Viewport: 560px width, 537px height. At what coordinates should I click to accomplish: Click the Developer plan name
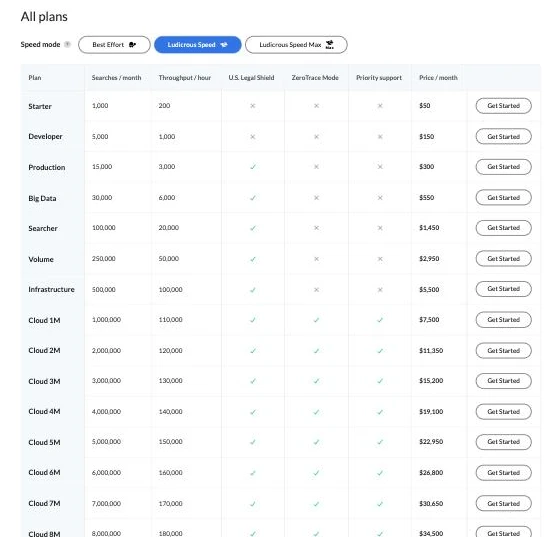click(x=45, y=136)
